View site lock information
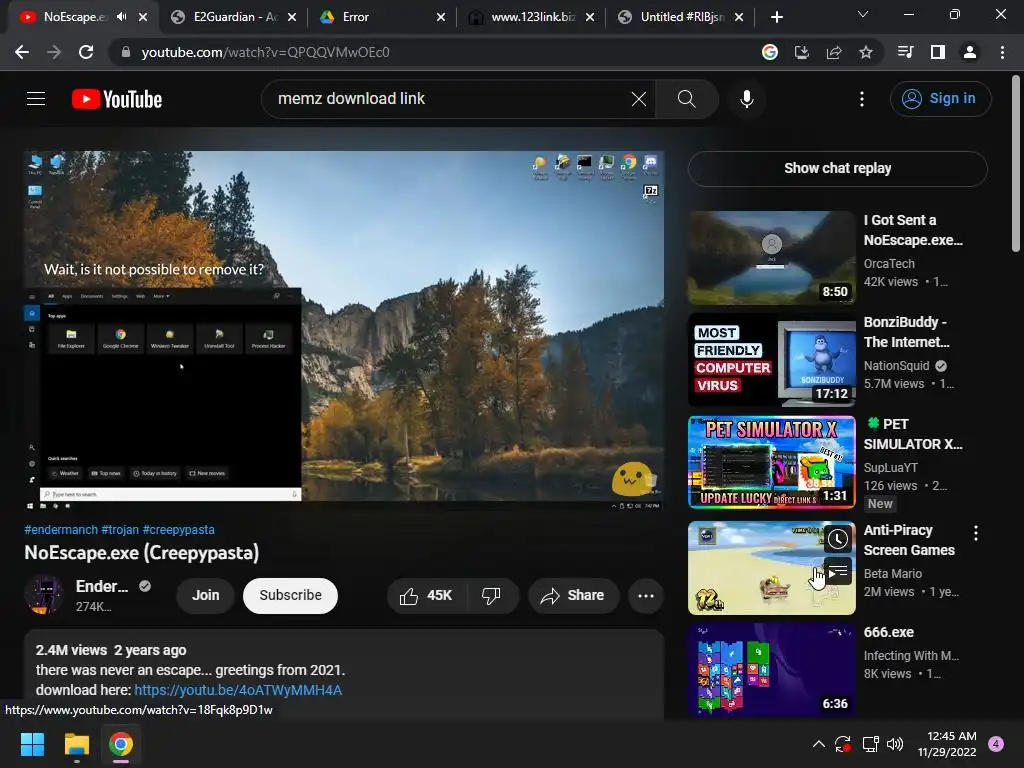 (125, 52)
